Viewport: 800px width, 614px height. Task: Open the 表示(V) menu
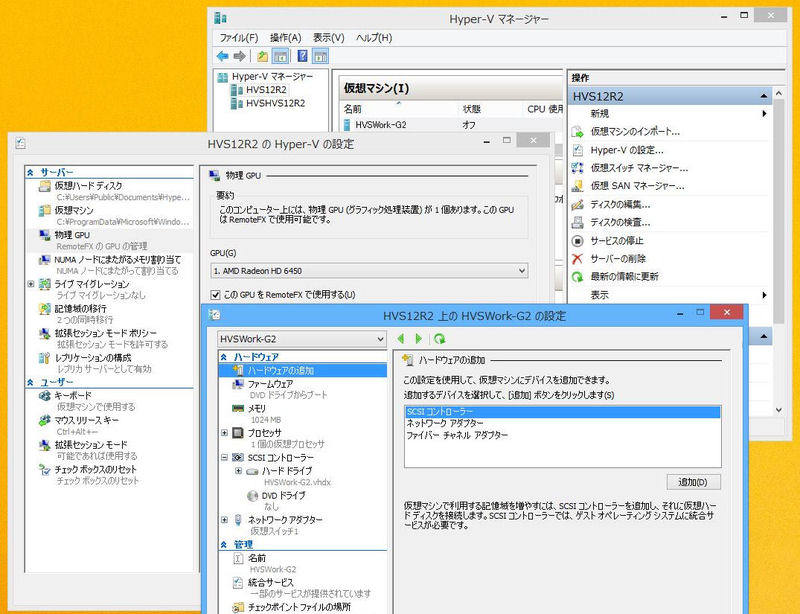[x=329, y=38]
